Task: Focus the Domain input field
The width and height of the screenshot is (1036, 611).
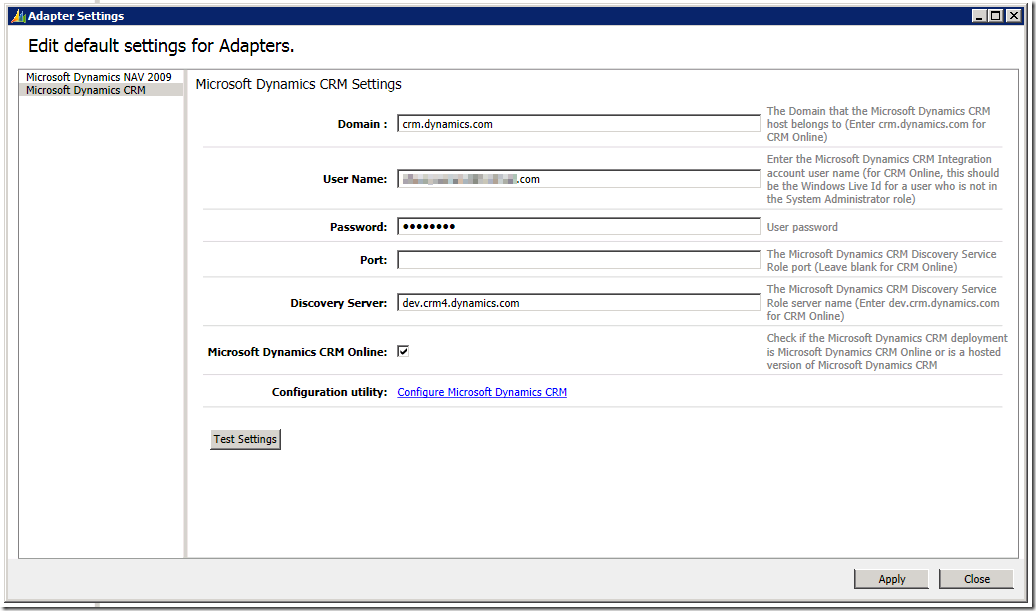Action: [579, 124]
